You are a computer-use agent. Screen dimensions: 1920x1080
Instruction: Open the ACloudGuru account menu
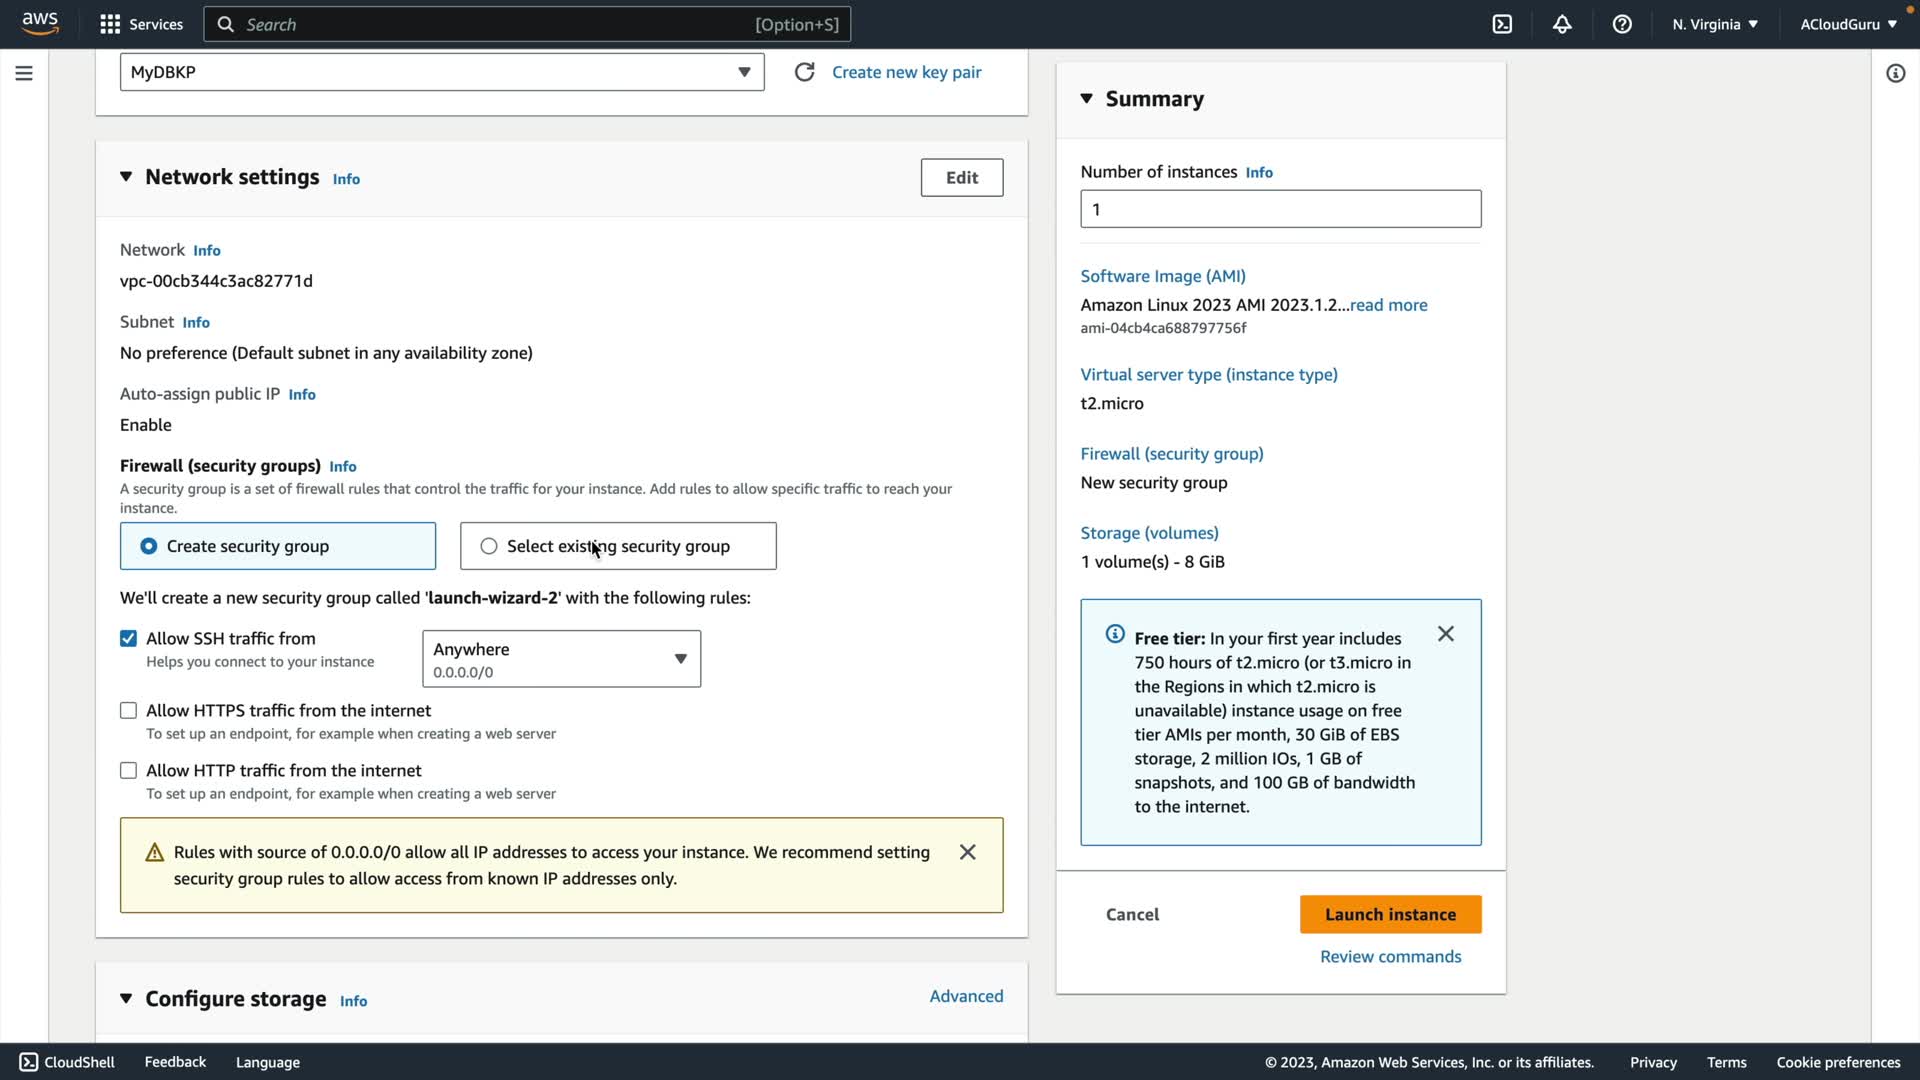(x=1848, y=24)
